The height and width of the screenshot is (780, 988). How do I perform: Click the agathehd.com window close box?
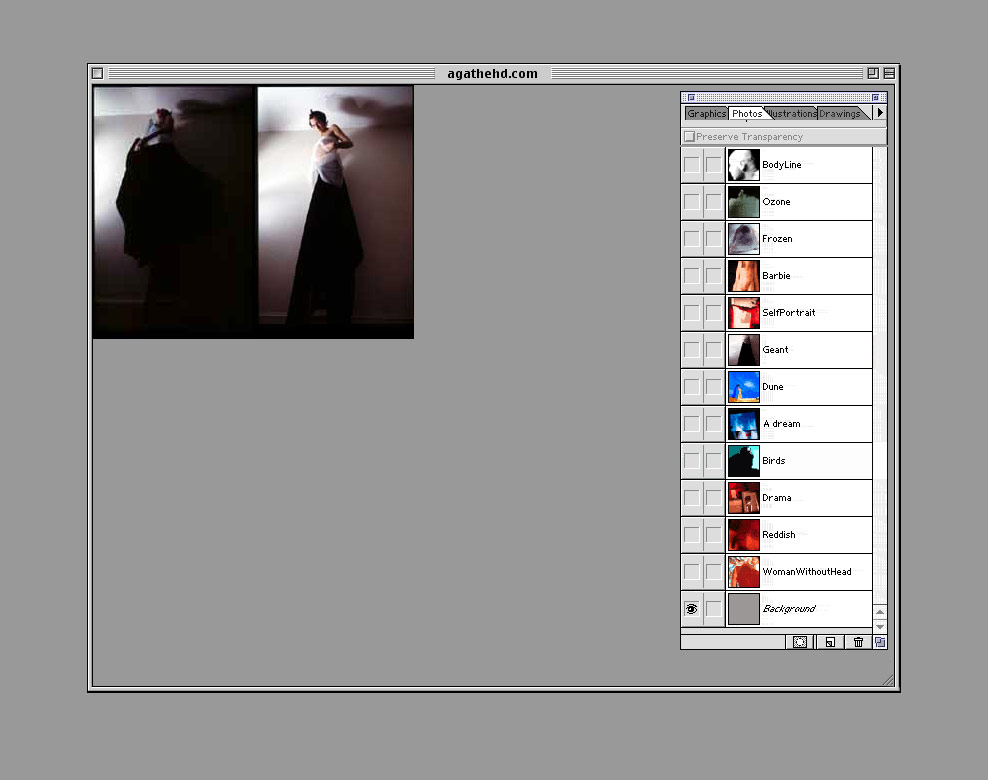click(98, 73)
